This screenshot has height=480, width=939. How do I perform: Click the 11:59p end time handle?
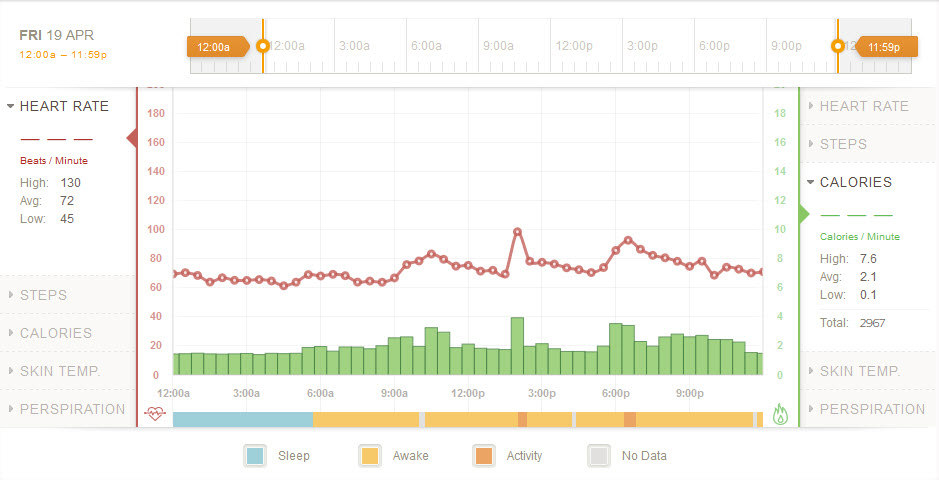pos(883,46)
